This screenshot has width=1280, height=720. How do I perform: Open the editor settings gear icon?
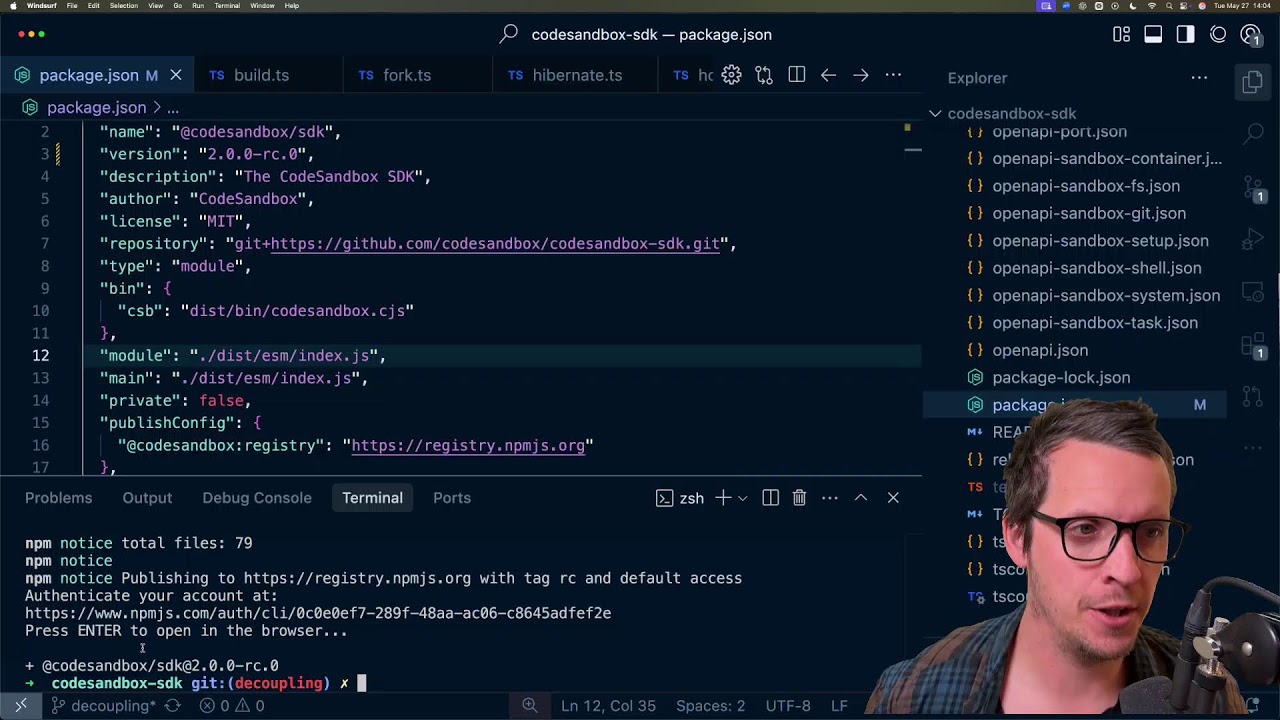click(731, 75)
